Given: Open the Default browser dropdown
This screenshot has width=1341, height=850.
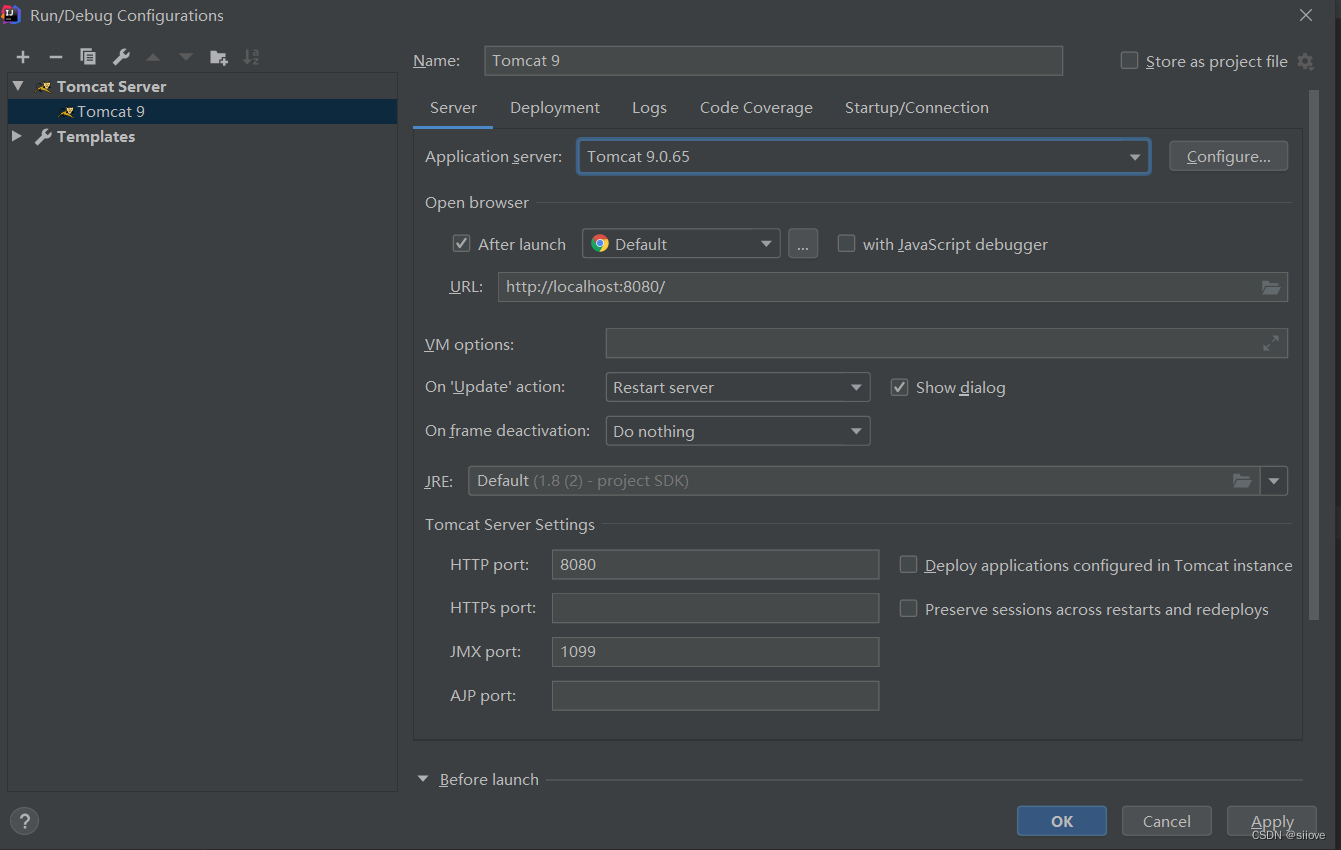Looking at the screenshot, I should [681, 244].
